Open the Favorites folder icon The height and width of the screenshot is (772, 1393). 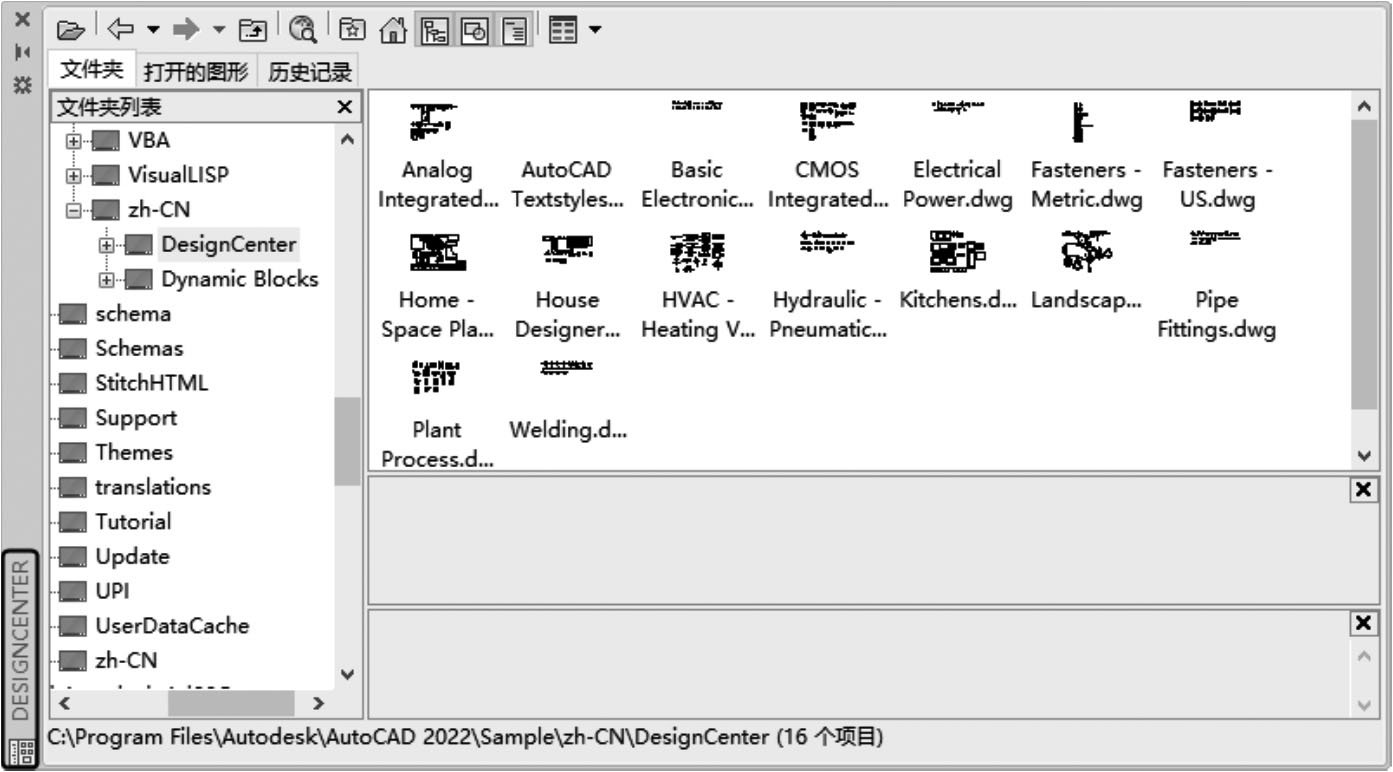click(351, 29)
